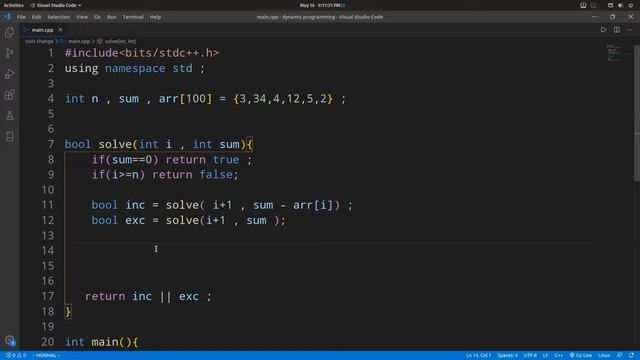Click the VS Code logo in title bar
640x360 pixels.
tap(7, 17)
